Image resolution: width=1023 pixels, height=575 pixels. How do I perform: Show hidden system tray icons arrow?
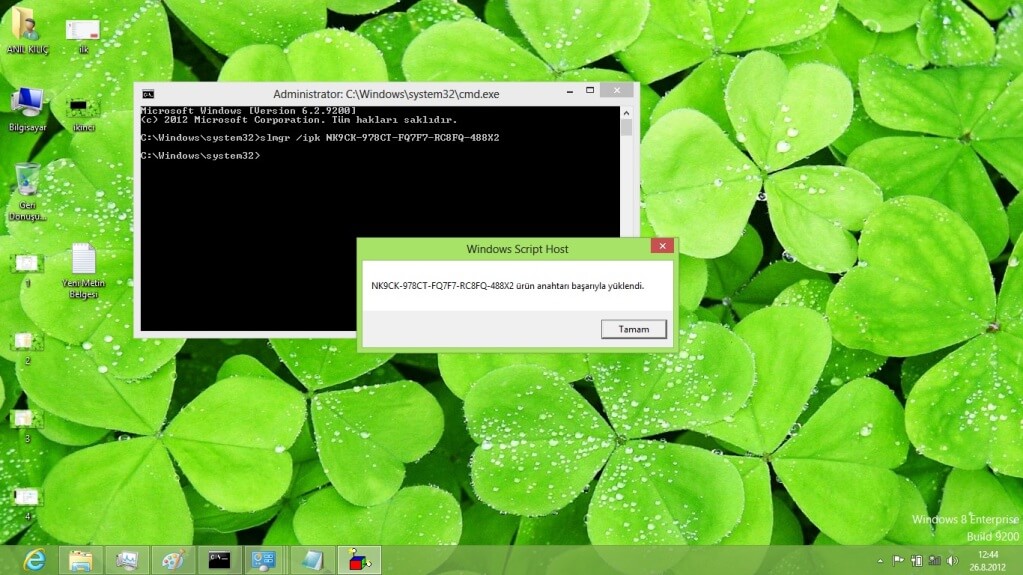coord(880,561)
